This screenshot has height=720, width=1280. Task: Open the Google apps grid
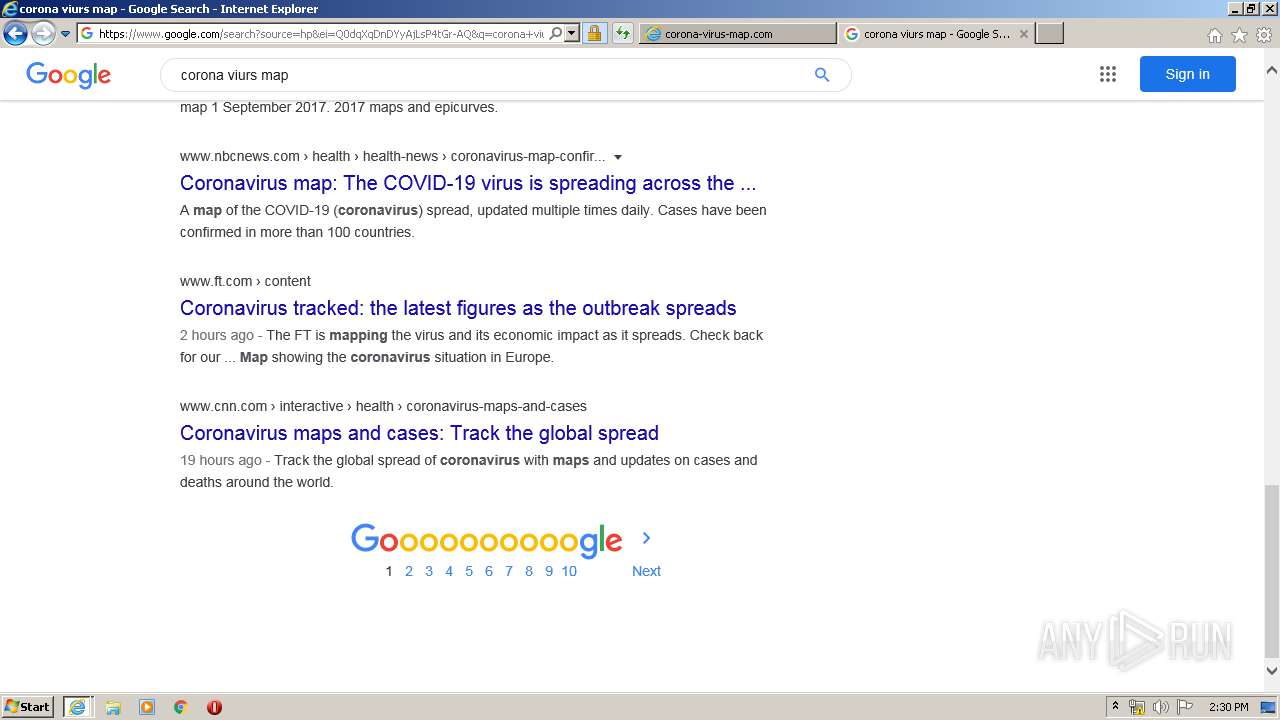pos(1107,74)
